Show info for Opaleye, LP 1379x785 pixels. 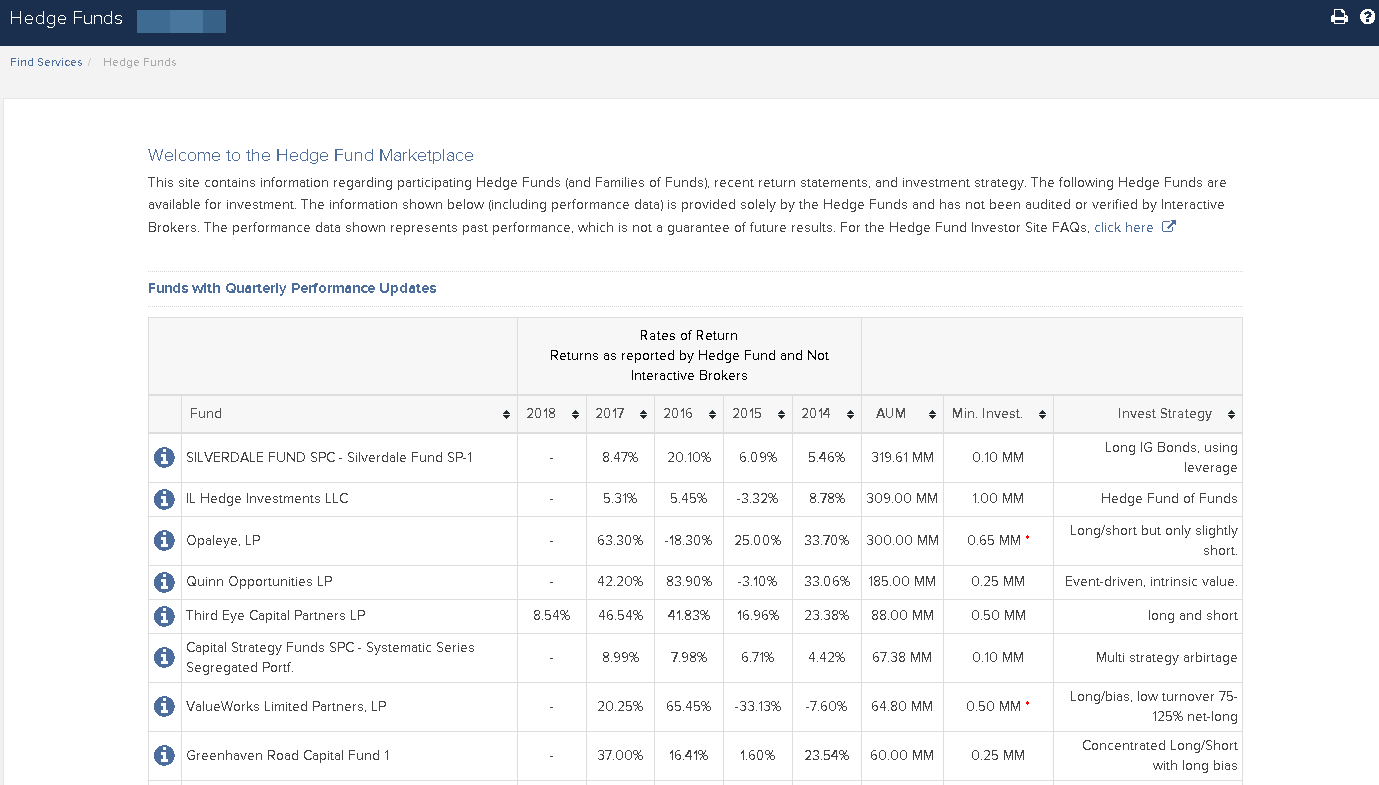[164, 540]
